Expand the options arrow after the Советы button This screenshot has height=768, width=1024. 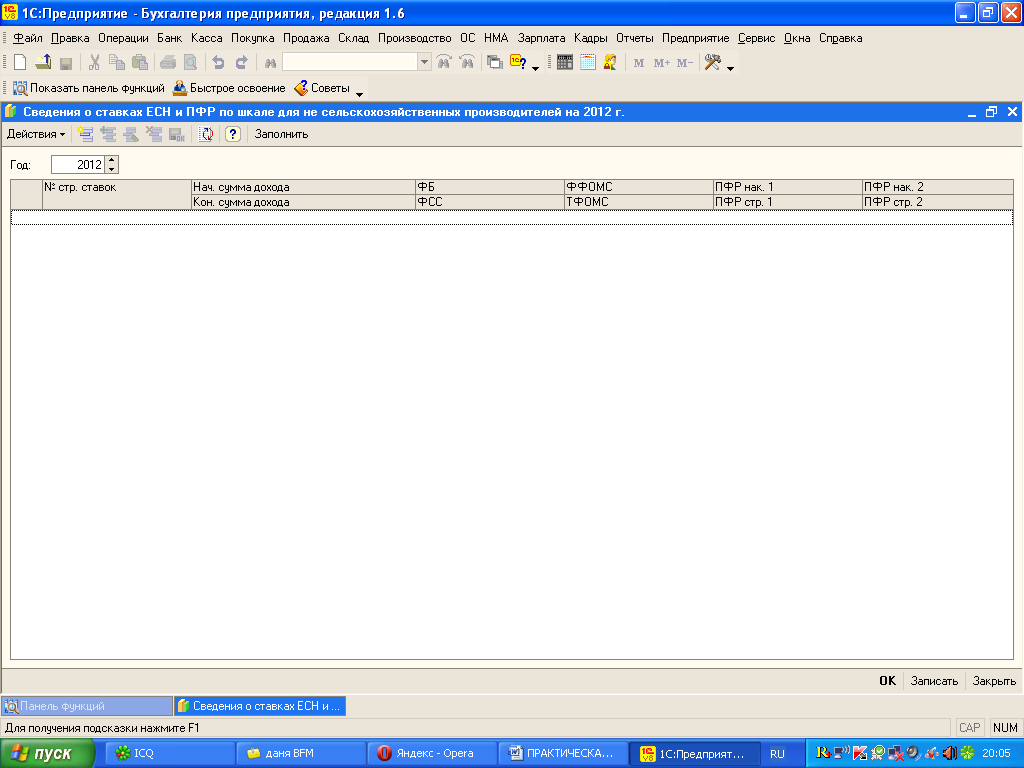359,93
